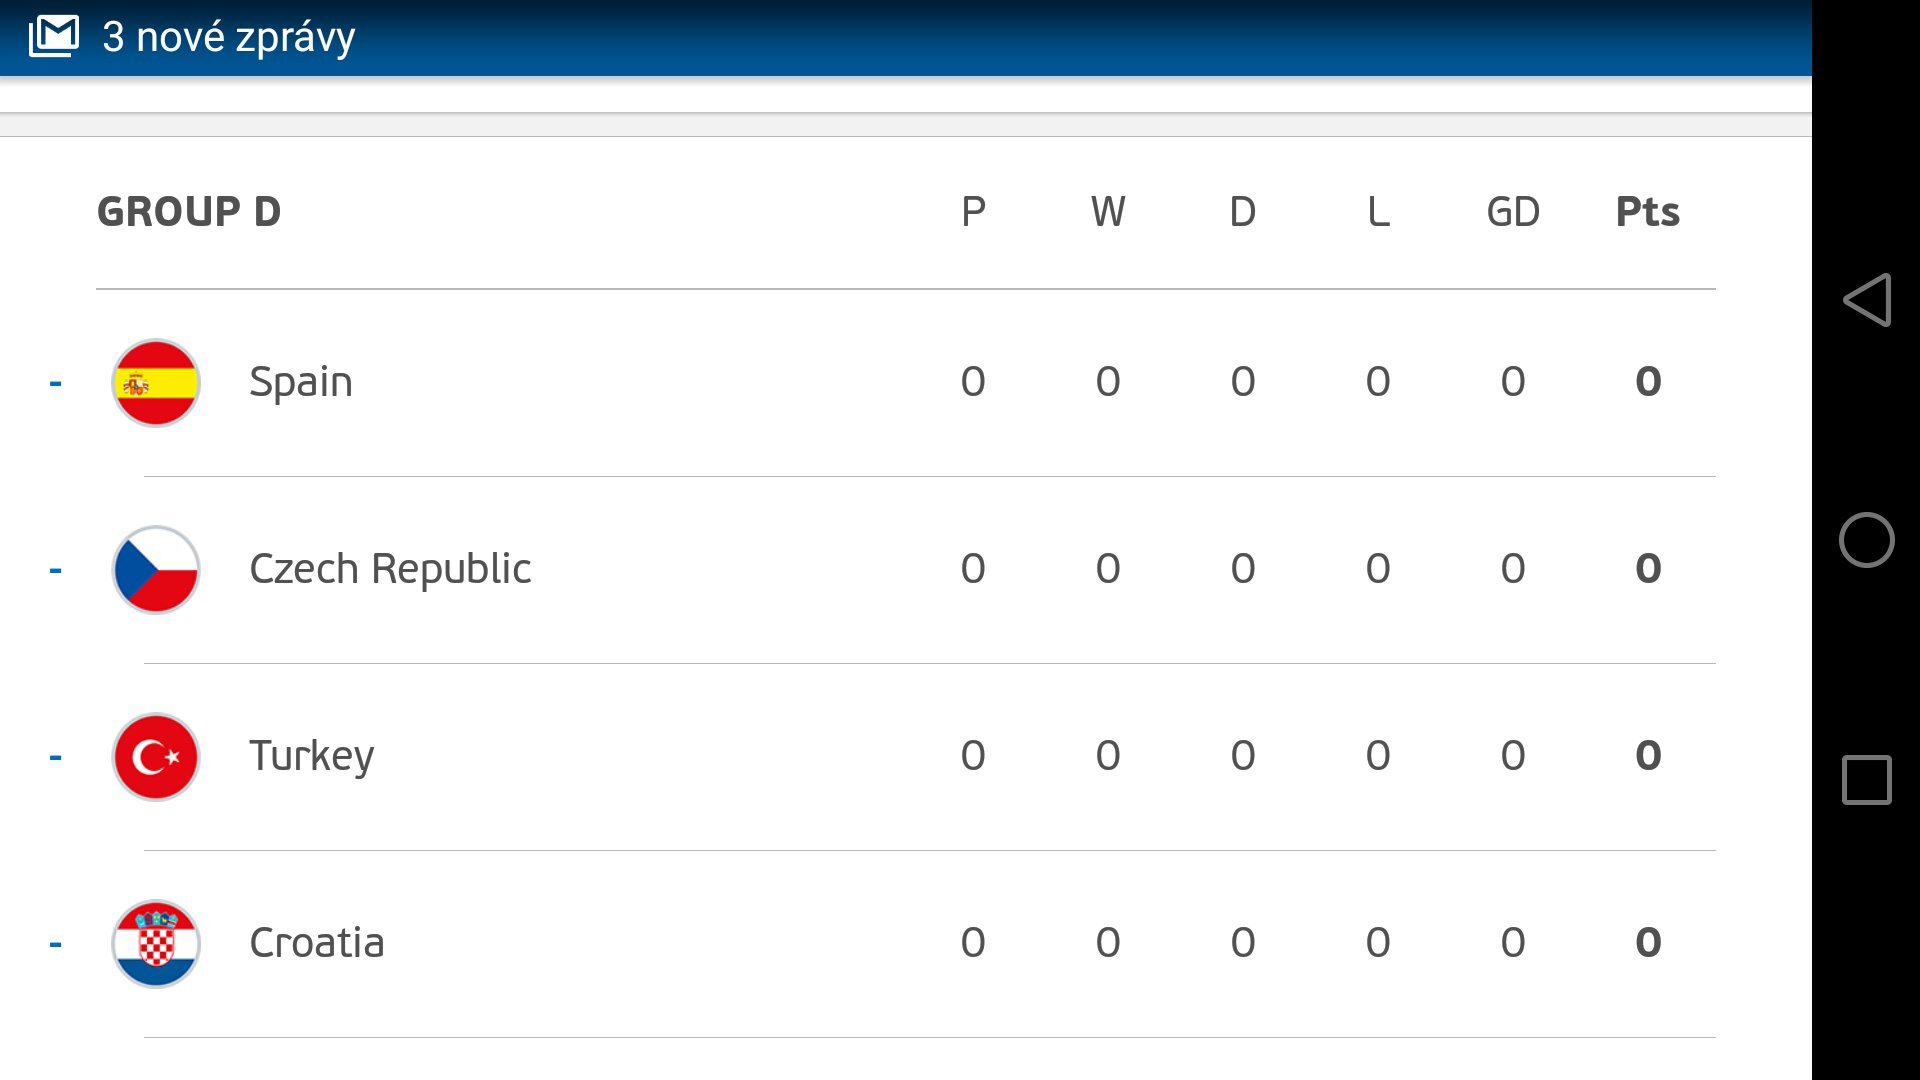Select the Pts column header
The width and height of the screenshot is (1920, 1080).
pyautogui.click(x=1648, y=211)
